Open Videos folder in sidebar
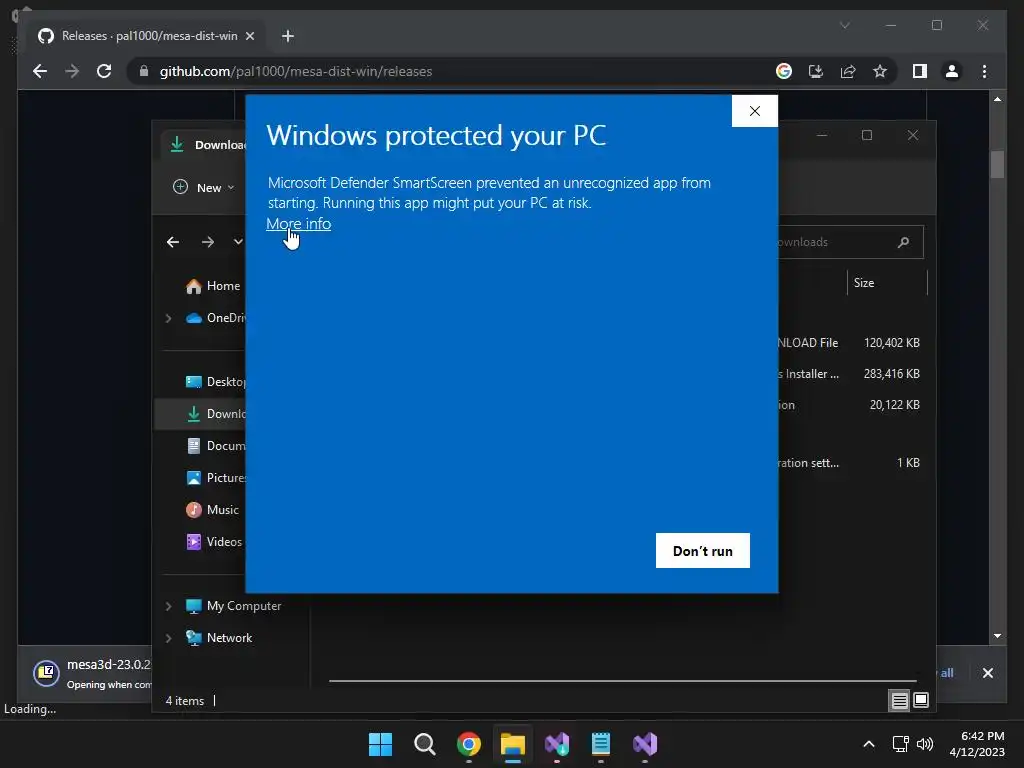Image resolution: width=1024 pixels, height=768 pixels. click(216, 542)
